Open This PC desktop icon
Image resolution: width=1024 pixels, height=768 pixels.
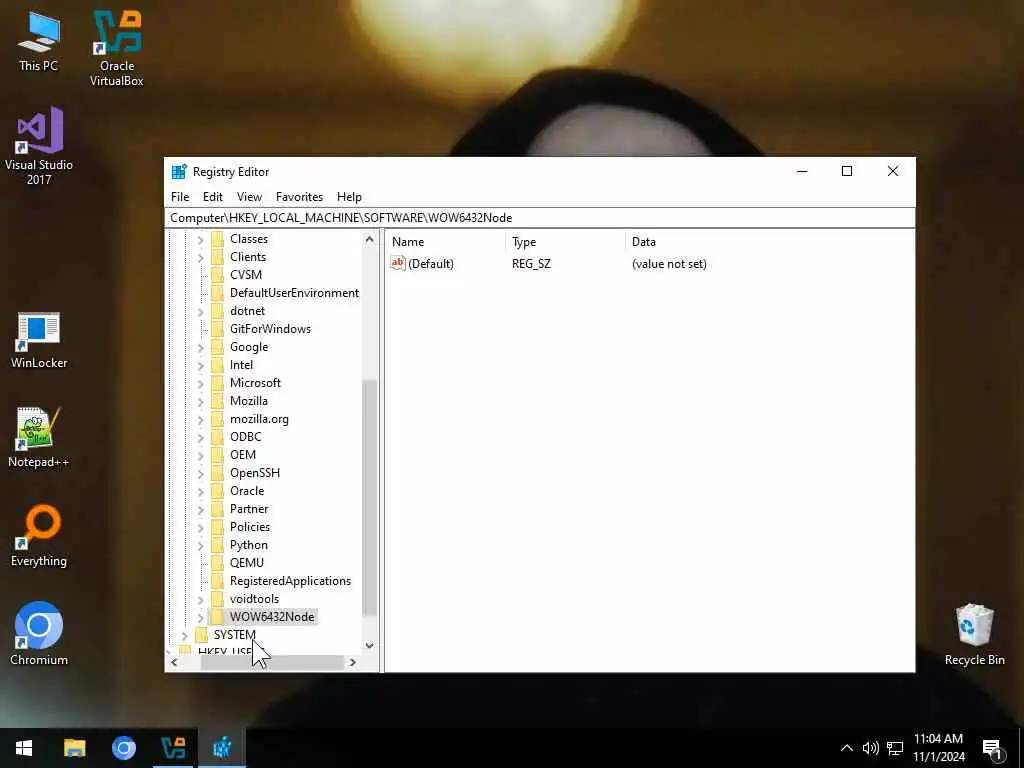[38, 41]
